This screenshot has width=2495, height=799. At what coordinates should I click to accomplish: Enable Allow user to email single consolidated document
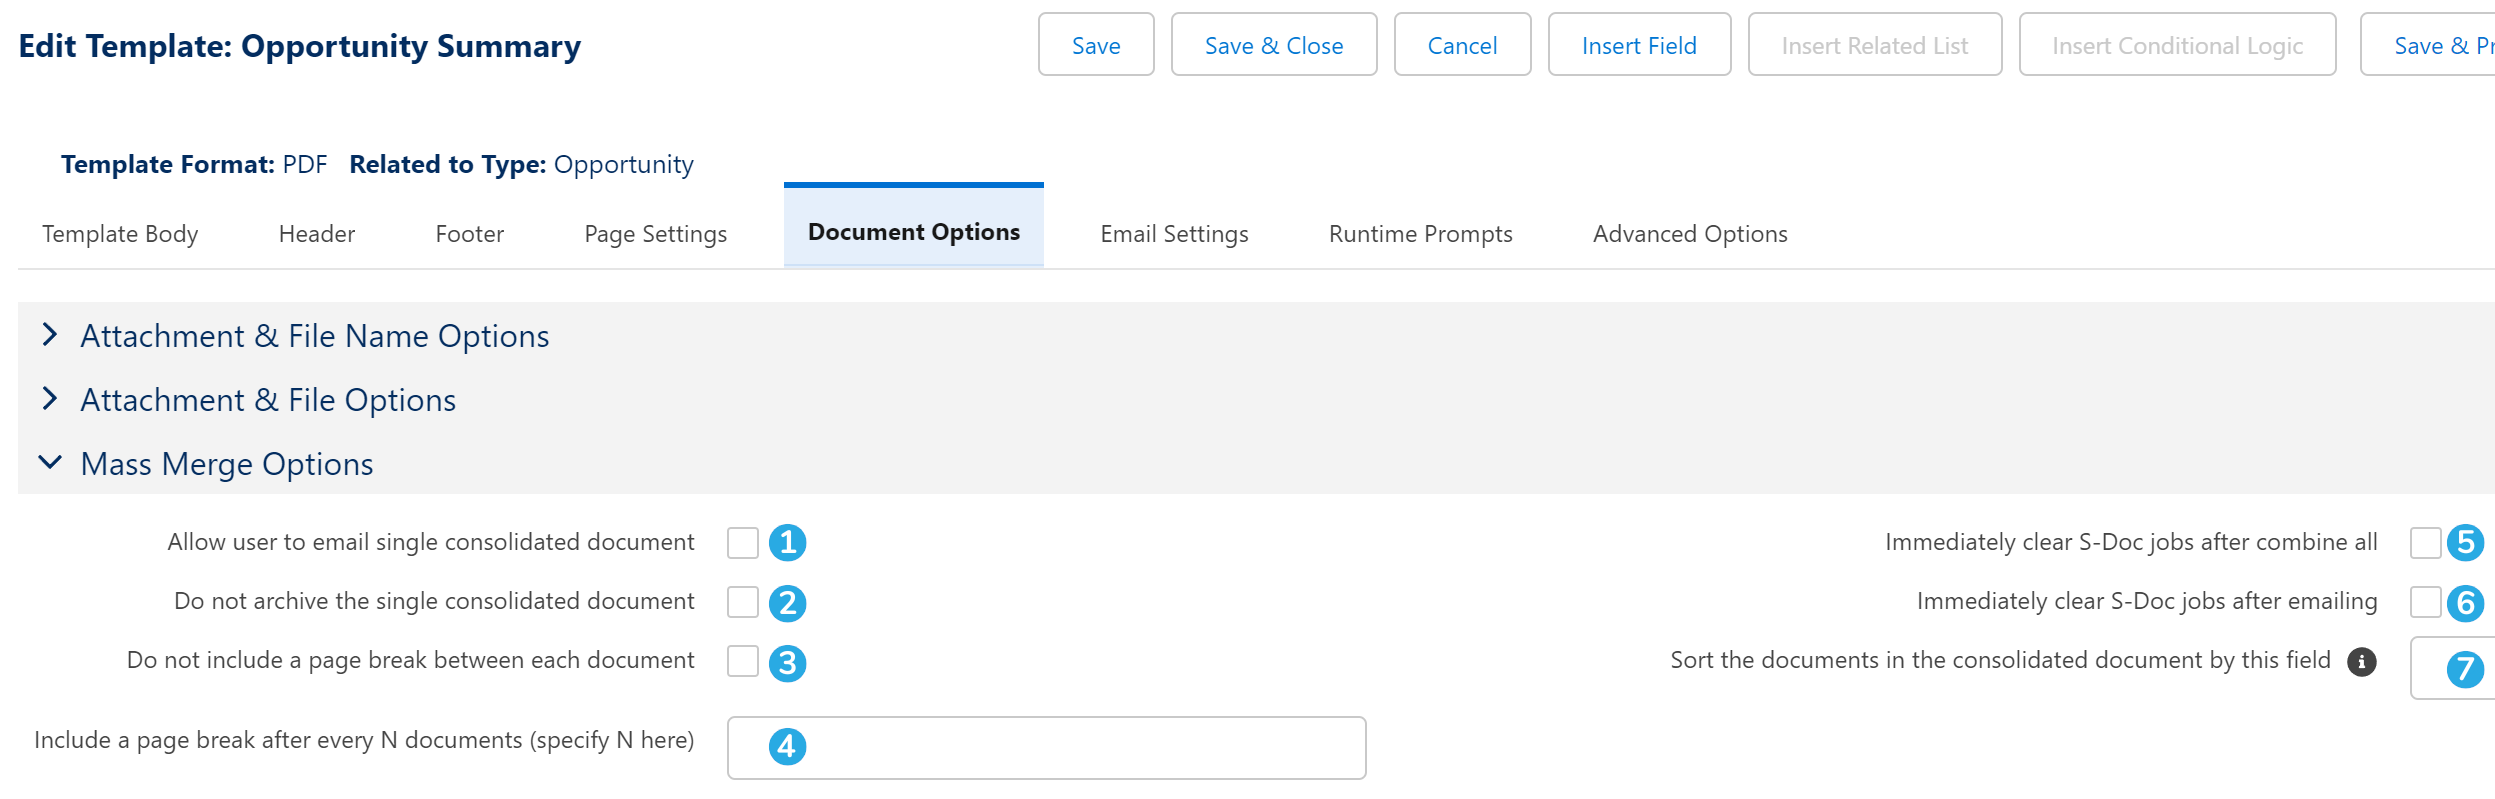coord(743,543)
